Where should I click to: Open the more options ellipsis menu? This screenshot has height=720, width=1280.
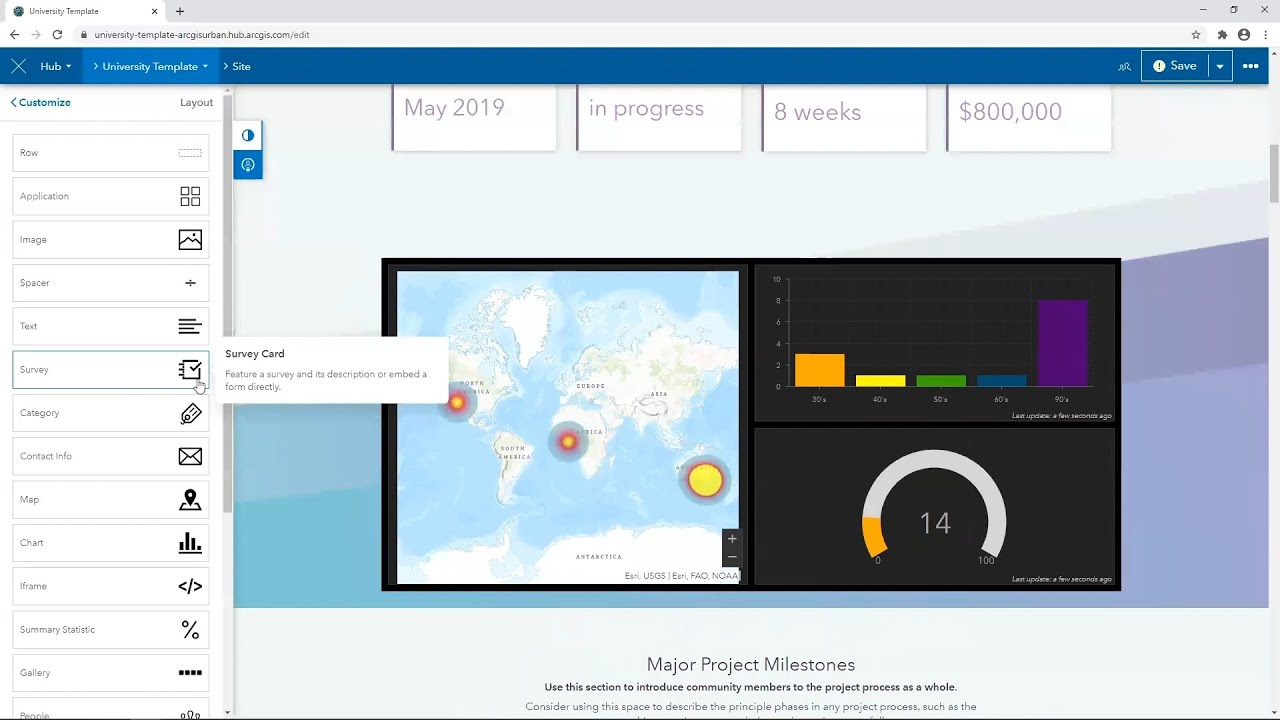pos(1251,66)
